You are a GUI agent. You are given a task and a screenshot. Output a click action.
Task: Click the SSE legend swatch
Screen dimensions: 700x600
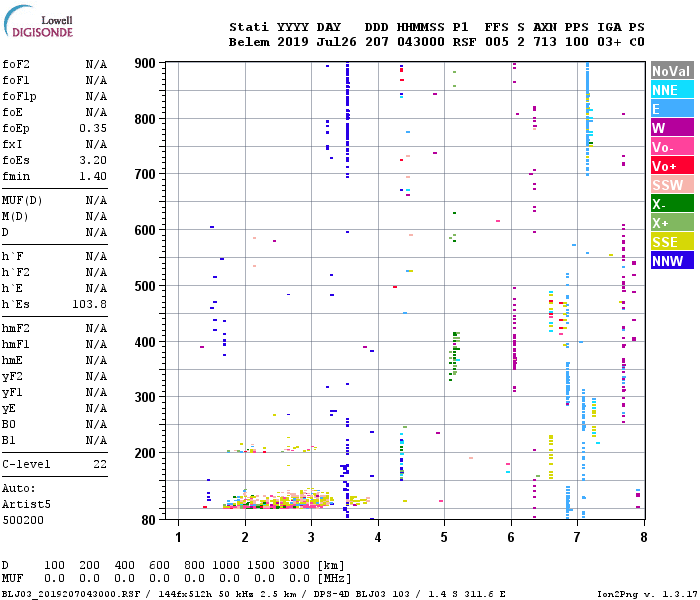click(672, 242)
